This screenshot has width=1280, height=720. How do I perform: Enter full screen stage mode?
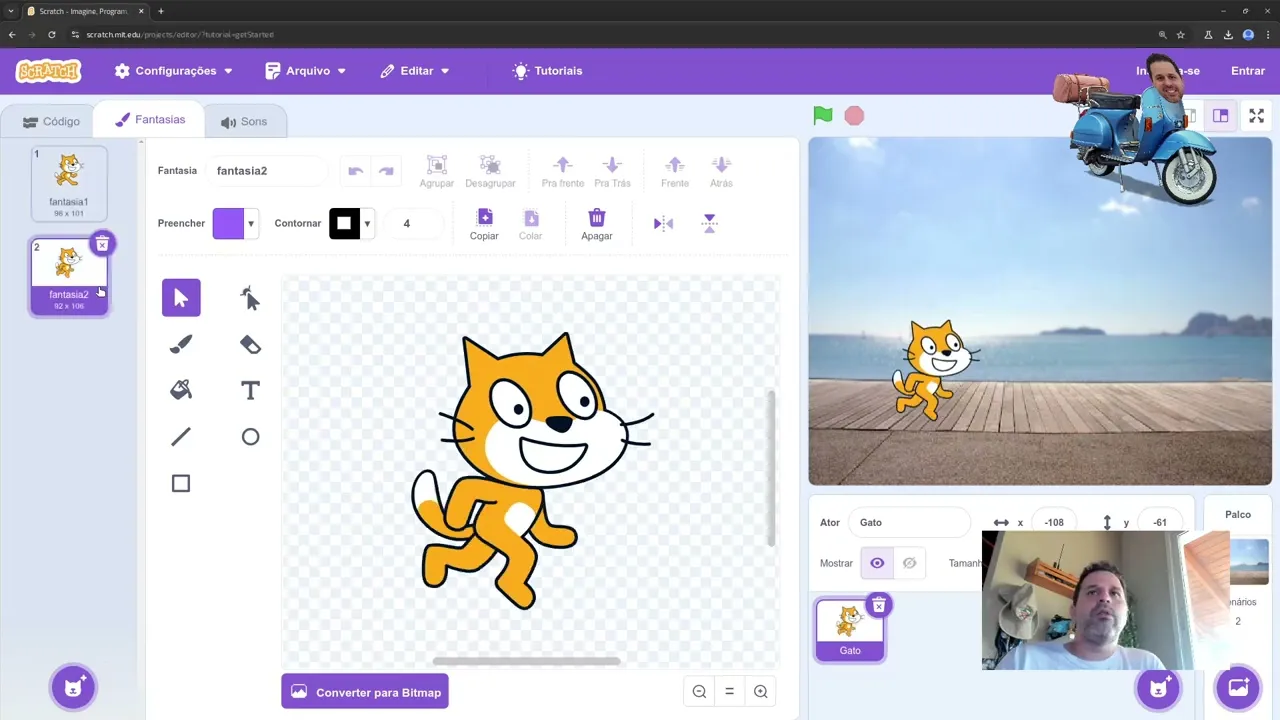click(x=1257, y=116)
